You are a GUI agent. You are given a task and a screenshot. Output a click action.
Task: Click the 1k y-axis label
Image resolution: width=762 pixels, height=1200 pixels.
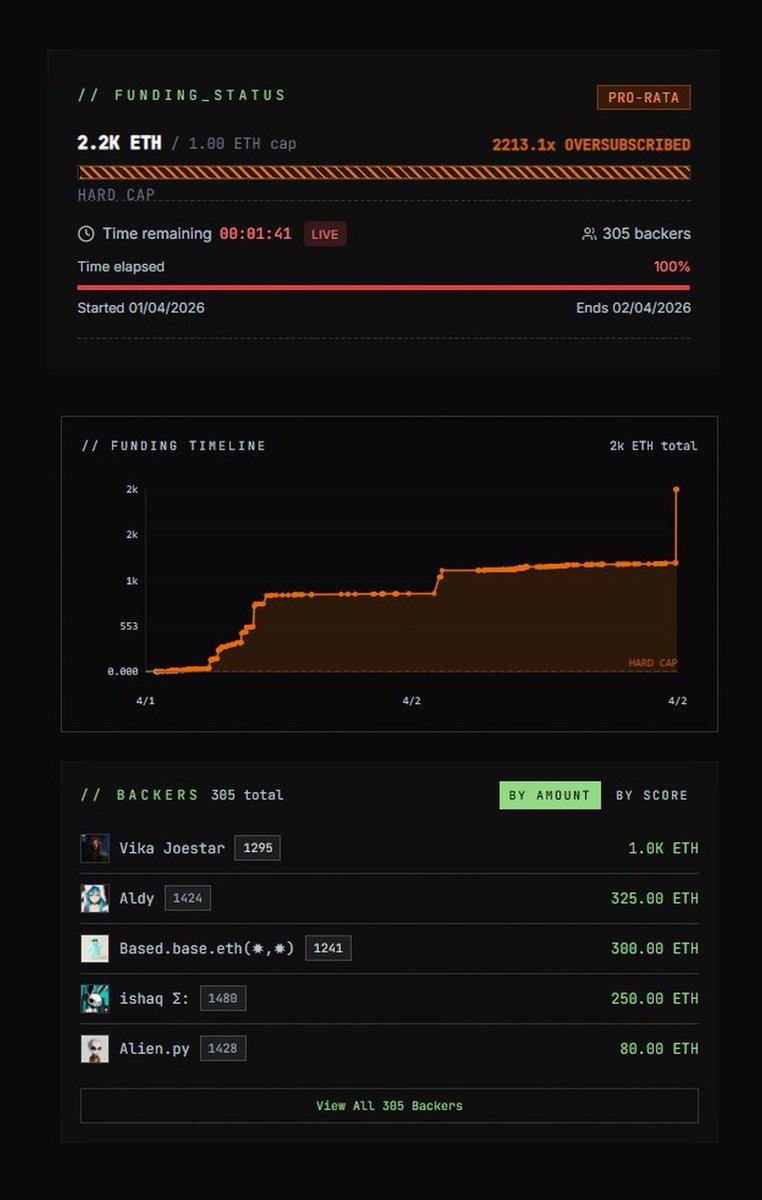132,581
